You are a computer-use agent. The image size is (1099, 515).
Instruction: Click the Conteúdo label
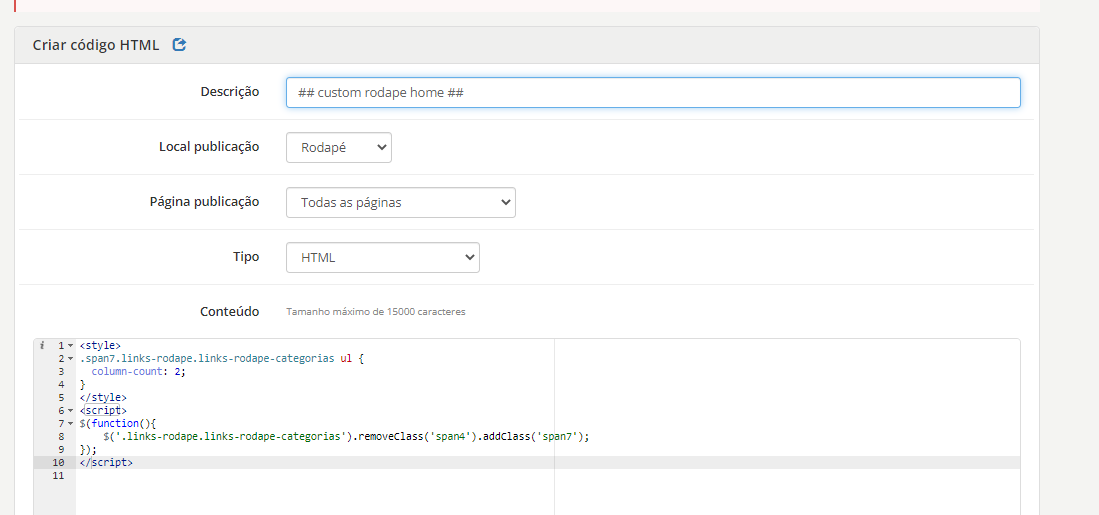230,312
